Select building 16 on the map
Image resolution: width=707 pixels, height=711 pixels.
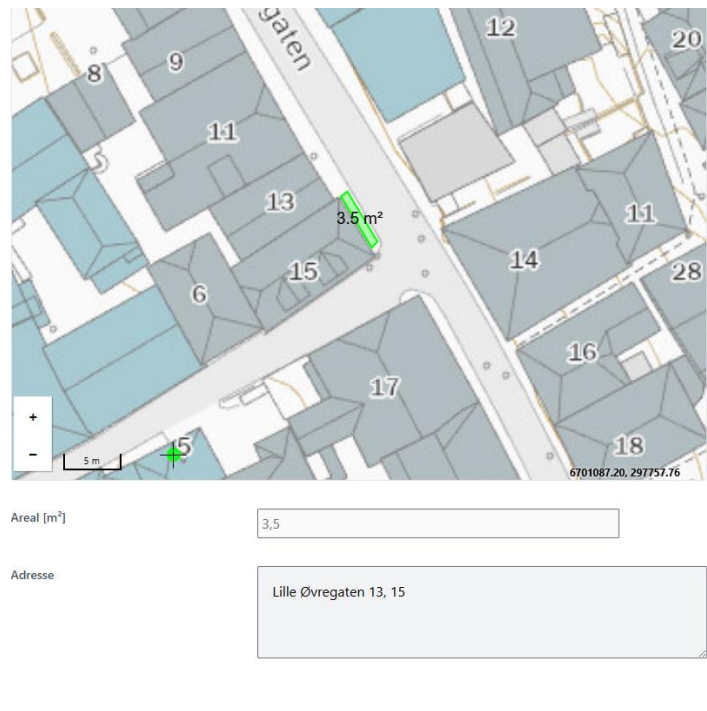tap(582, 351)
